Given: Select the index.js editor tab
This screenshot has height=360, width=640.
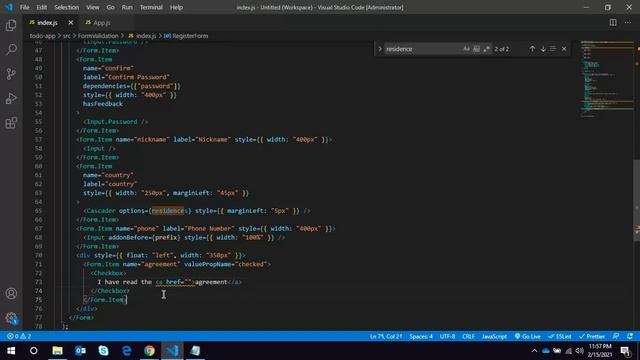Looking at the screenshot, I should coord(47,23).
